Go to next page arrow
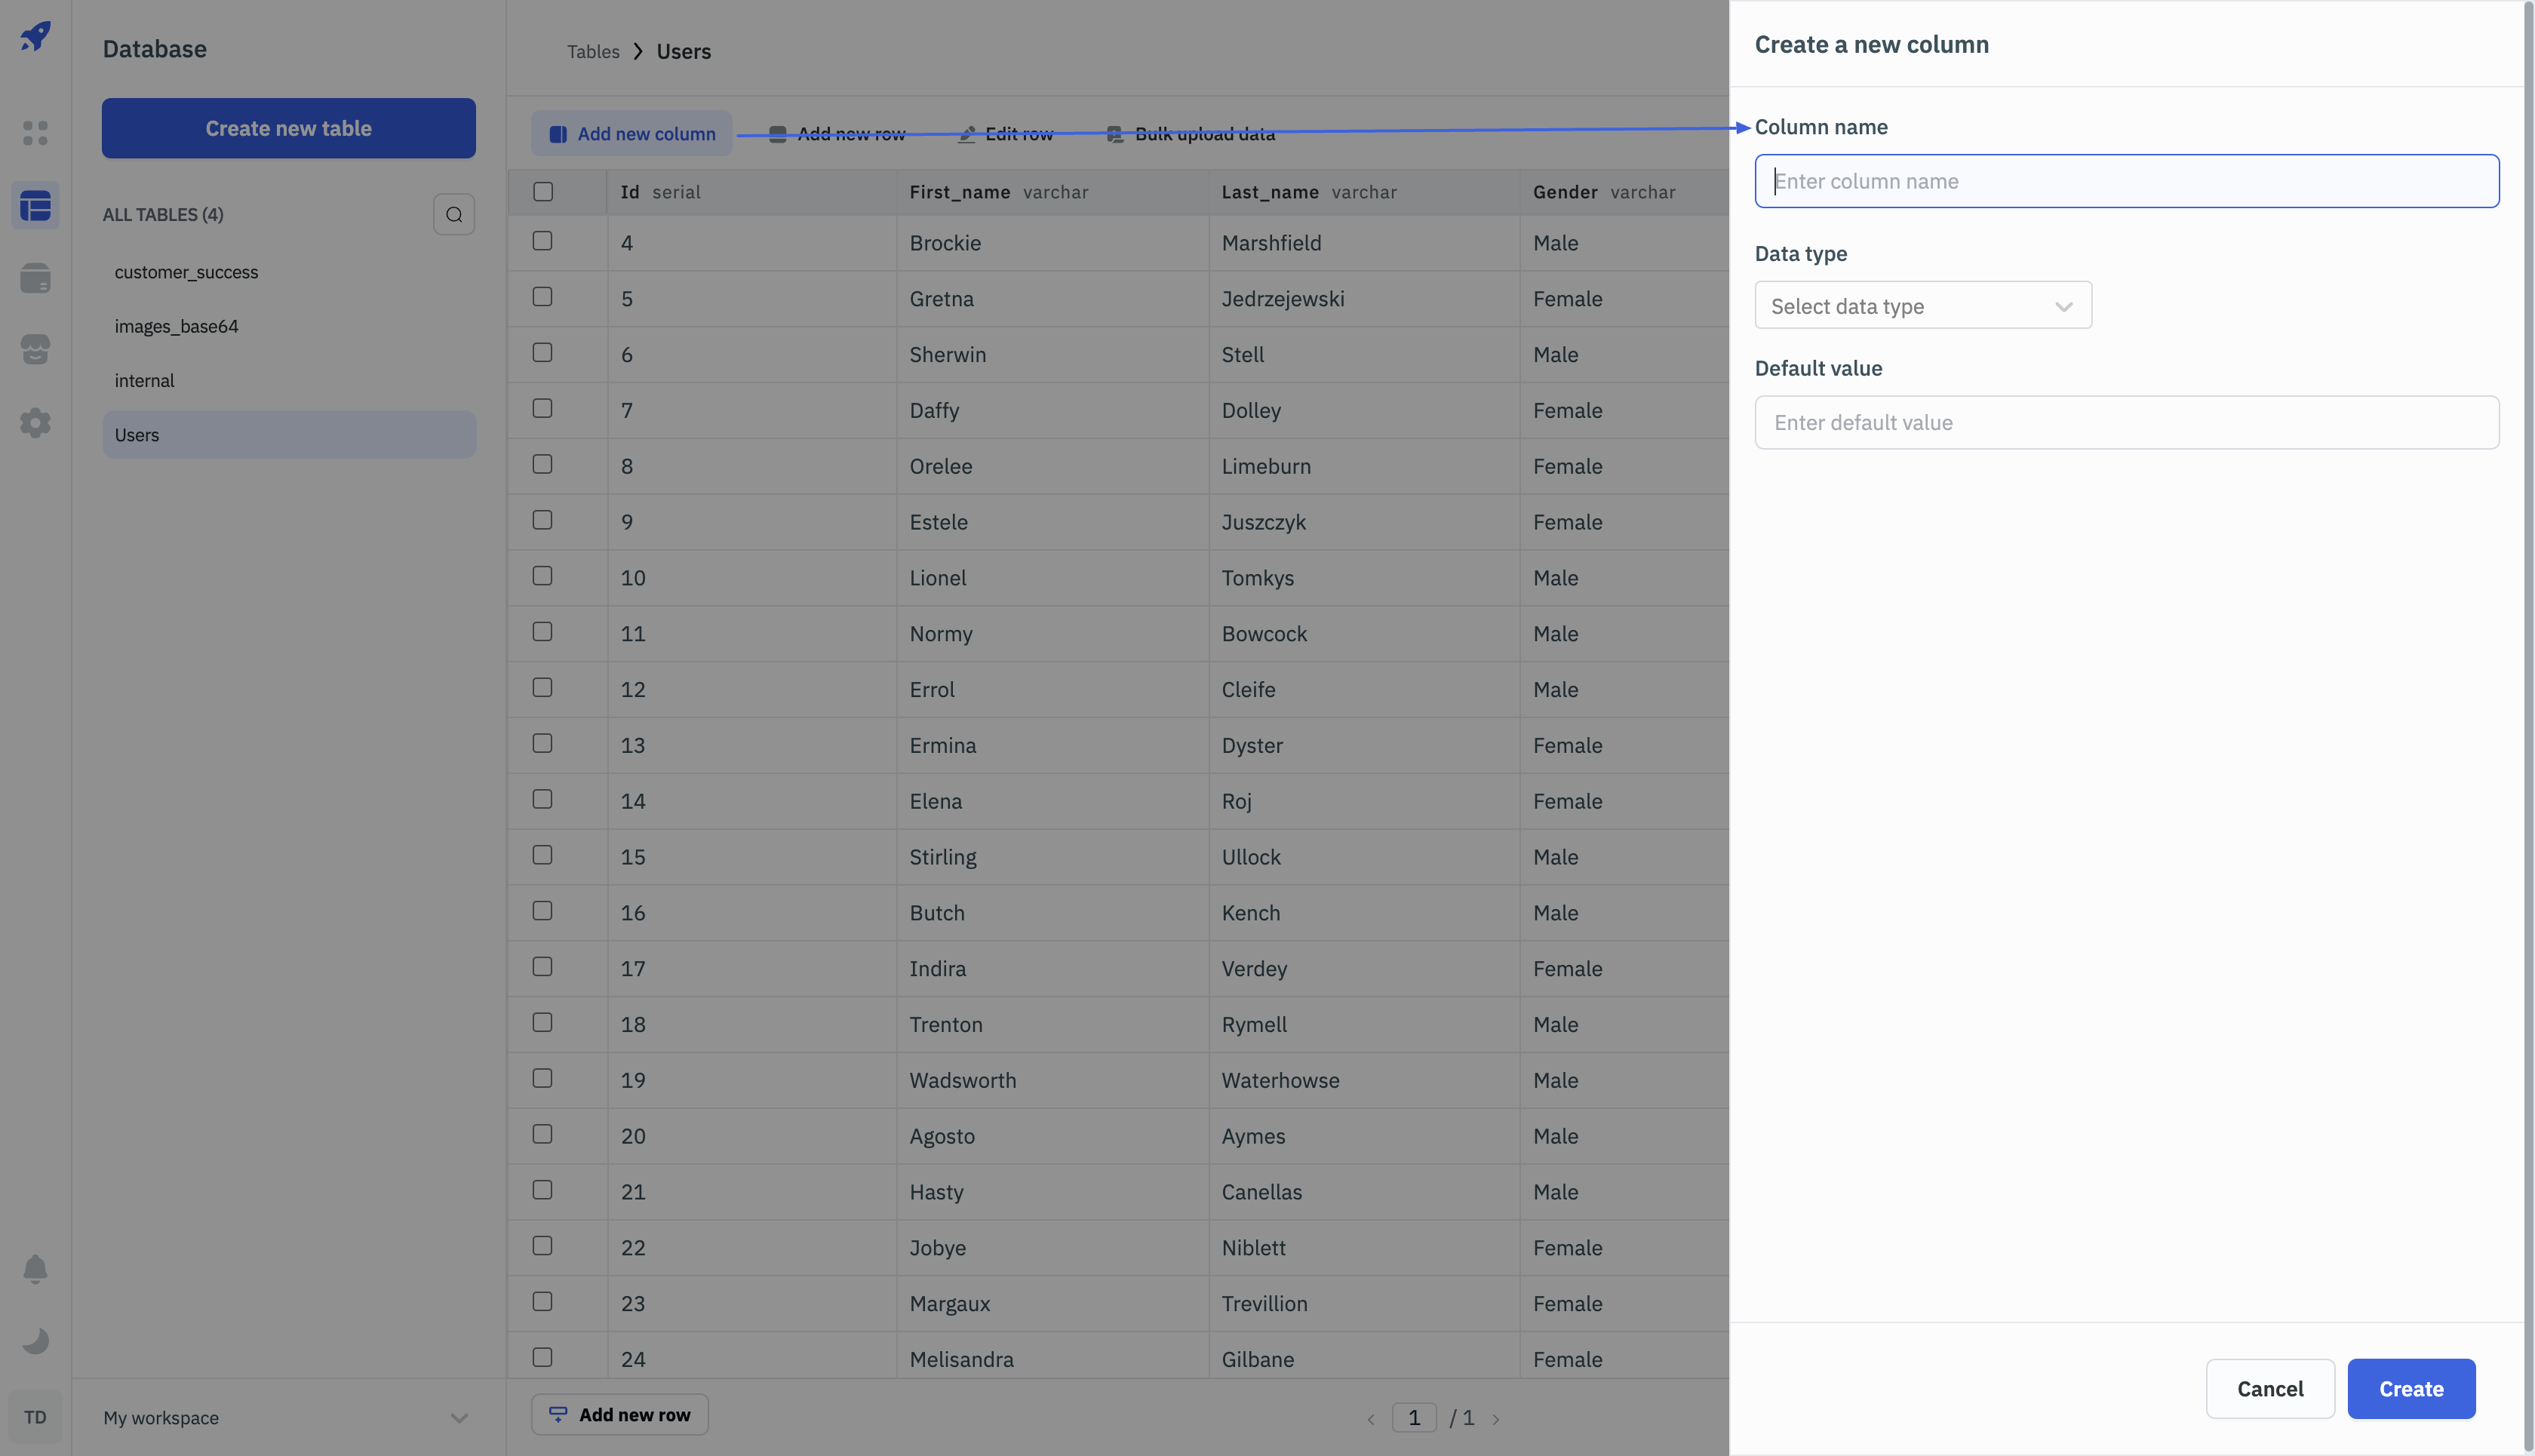 coord(1495,1418)
